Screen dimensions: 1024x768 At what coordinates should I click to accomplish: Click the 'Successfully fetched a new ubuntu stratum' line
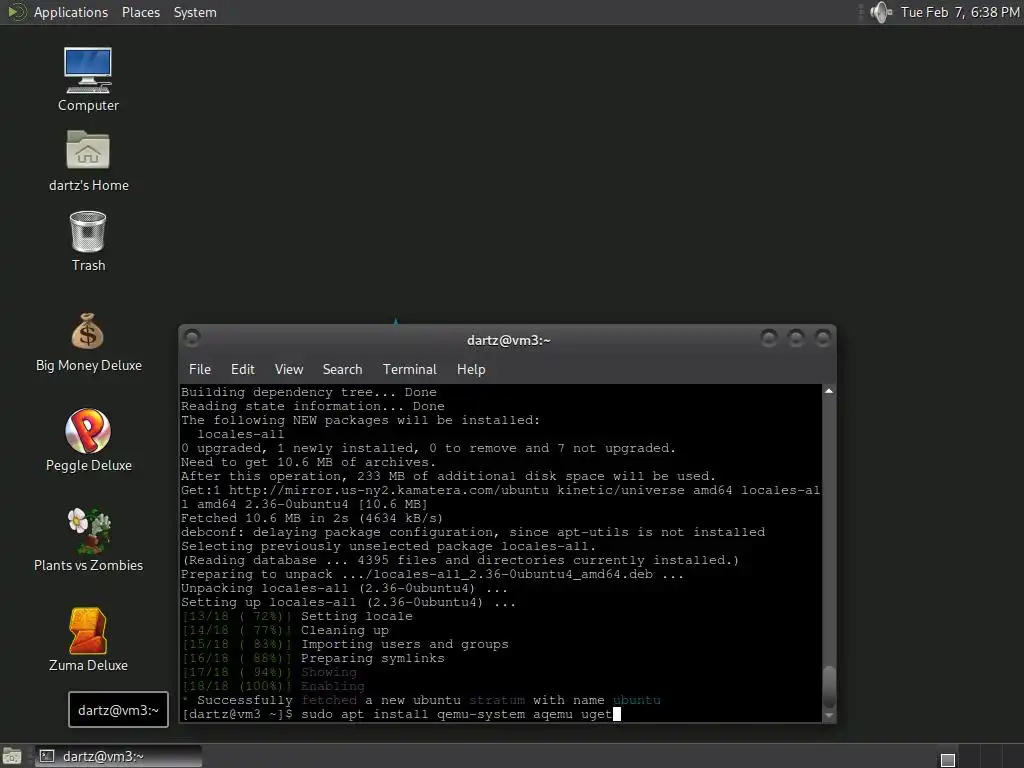(421, 700)
